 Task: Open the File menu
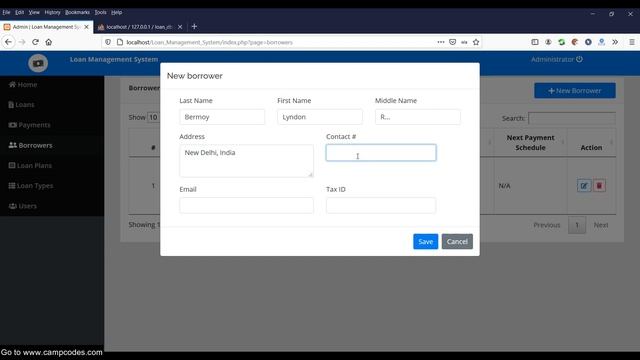coord(6,12)
